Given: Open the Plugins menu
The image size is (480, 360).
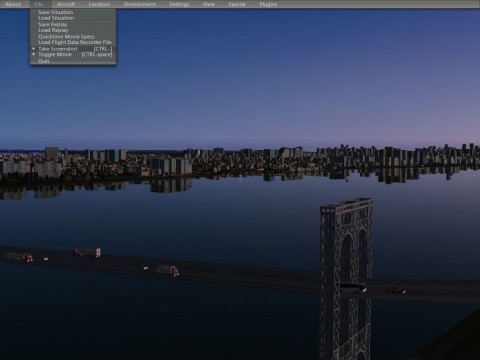Looking at the screenshot, I should point(268,4).
